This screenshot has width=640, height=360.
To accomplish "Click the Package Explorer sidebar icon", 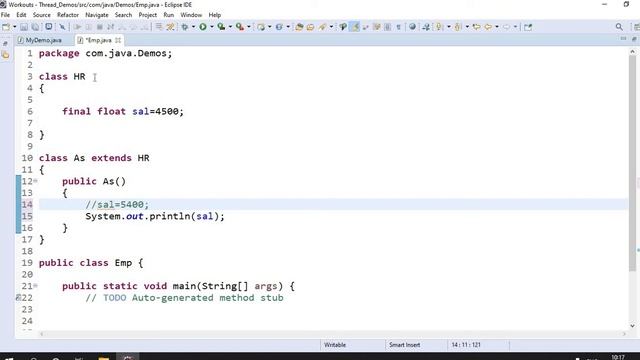I will point(5,55).
